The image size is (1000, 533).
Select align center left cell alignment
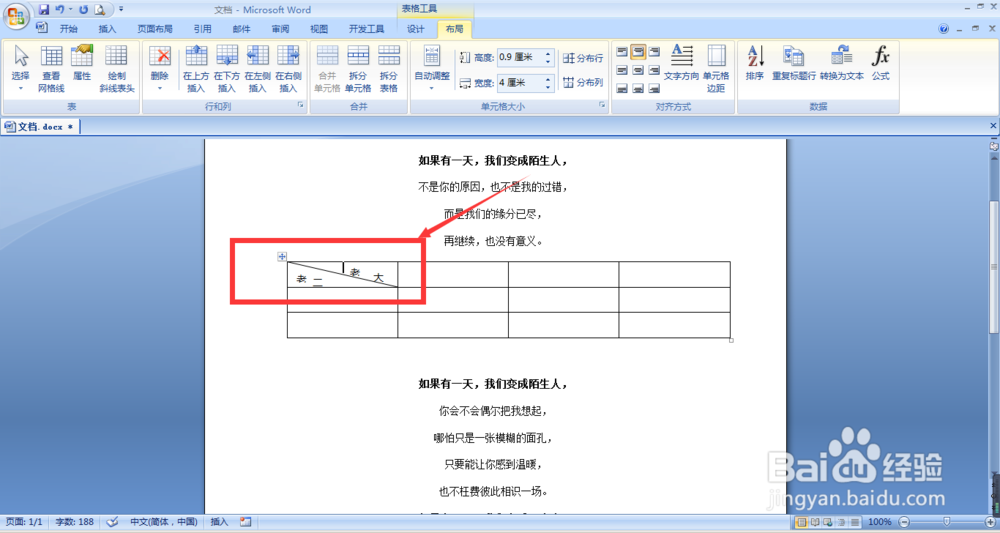pyautogui.click(x=622, y=70)
